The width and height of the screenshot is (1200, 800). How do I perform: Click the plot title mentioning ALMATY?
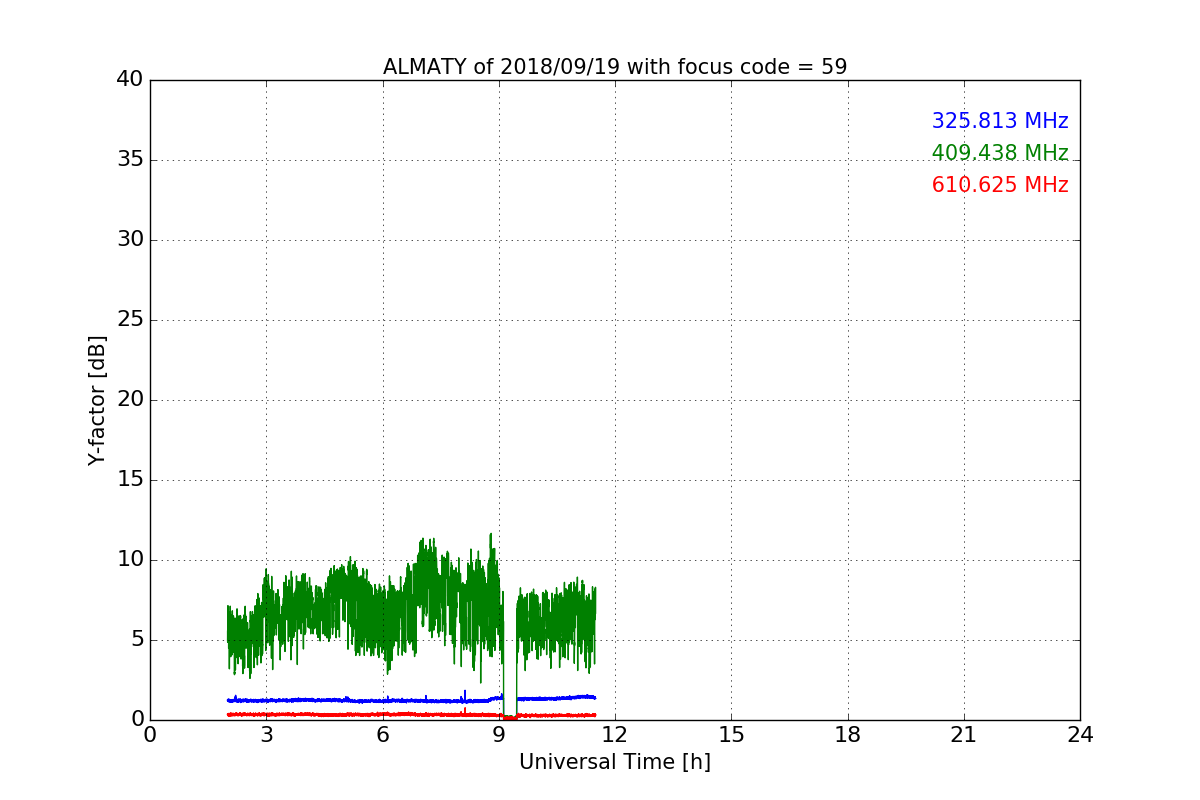614,67
